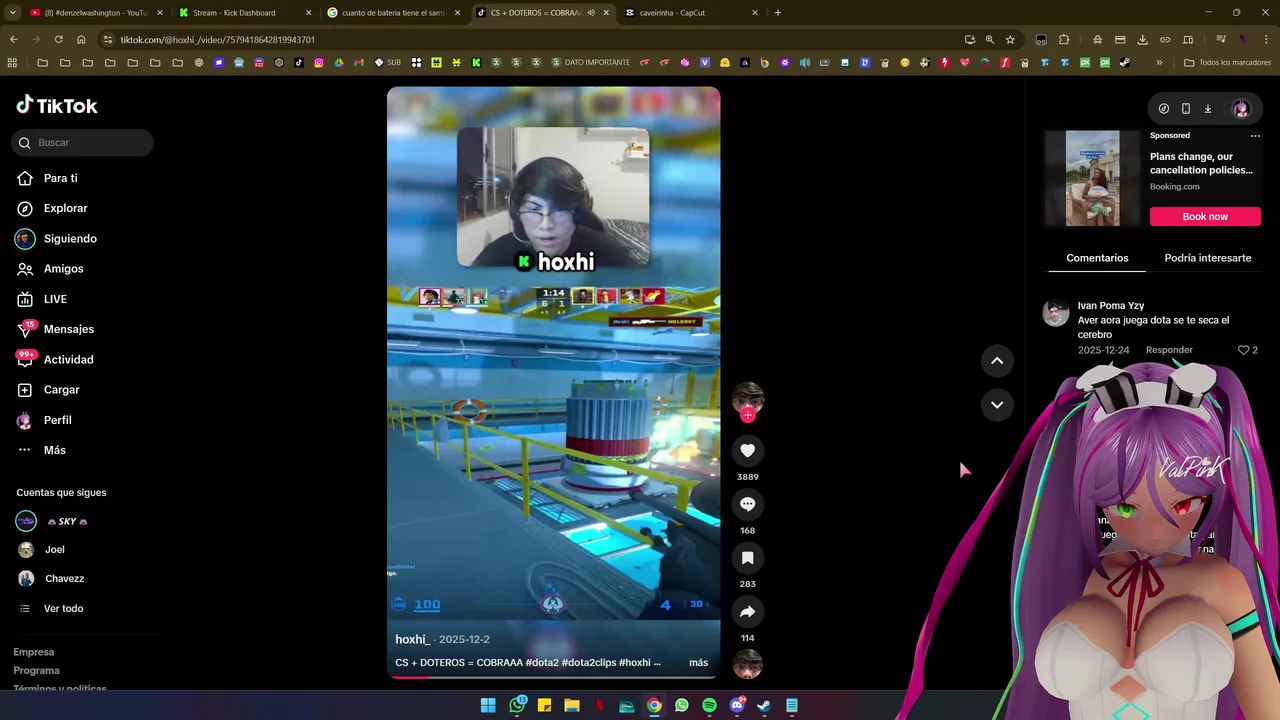Open the tab search dropdown arrow
This screenshot has width=1280, height=720.
pos(12,13)
